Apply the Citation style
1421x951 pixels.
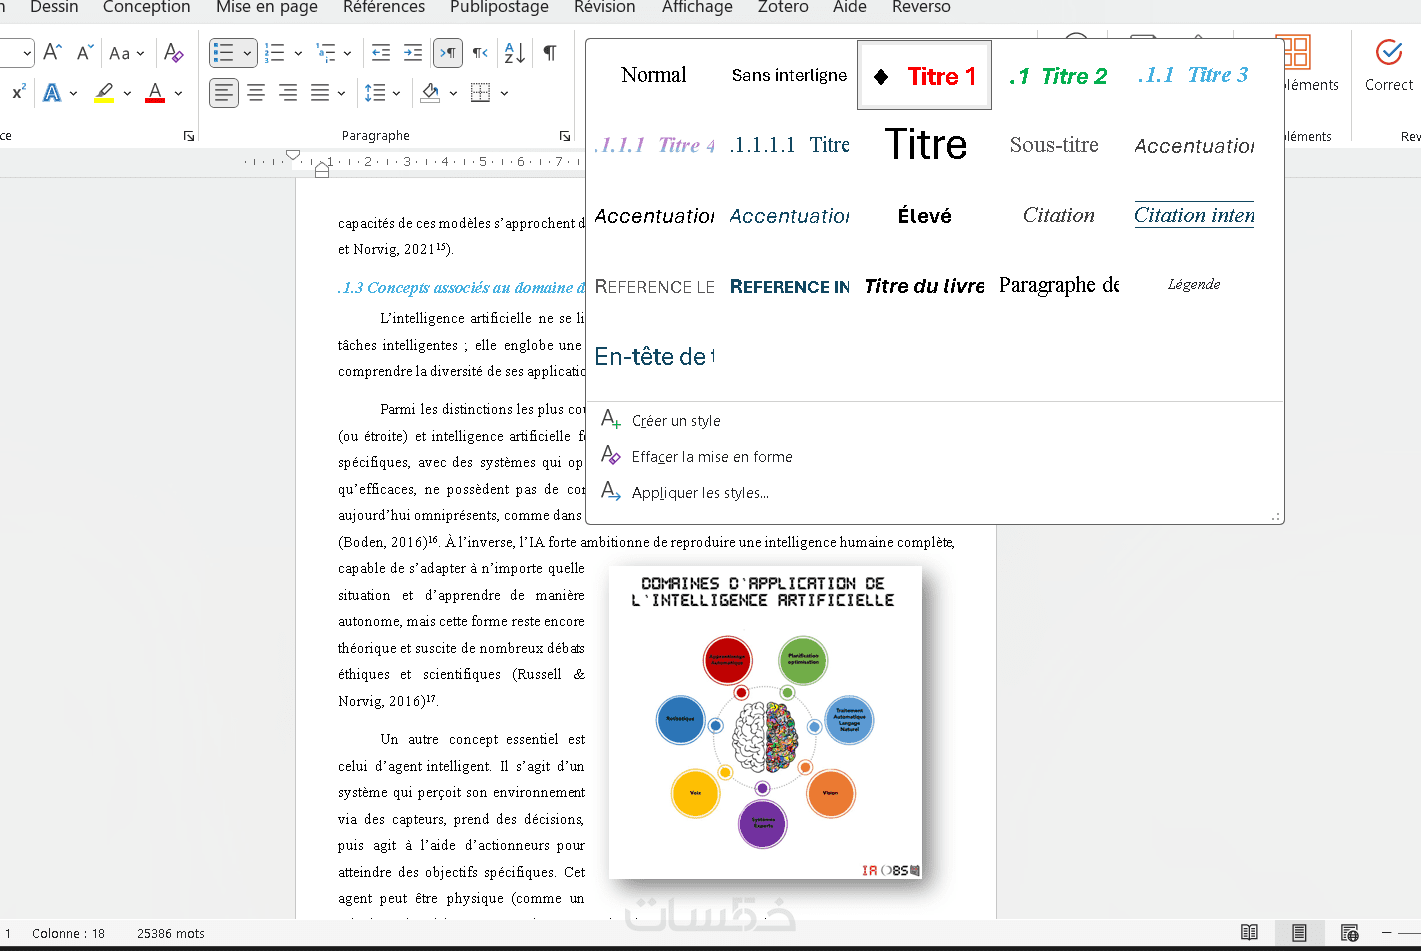[x=1059, y=215]
